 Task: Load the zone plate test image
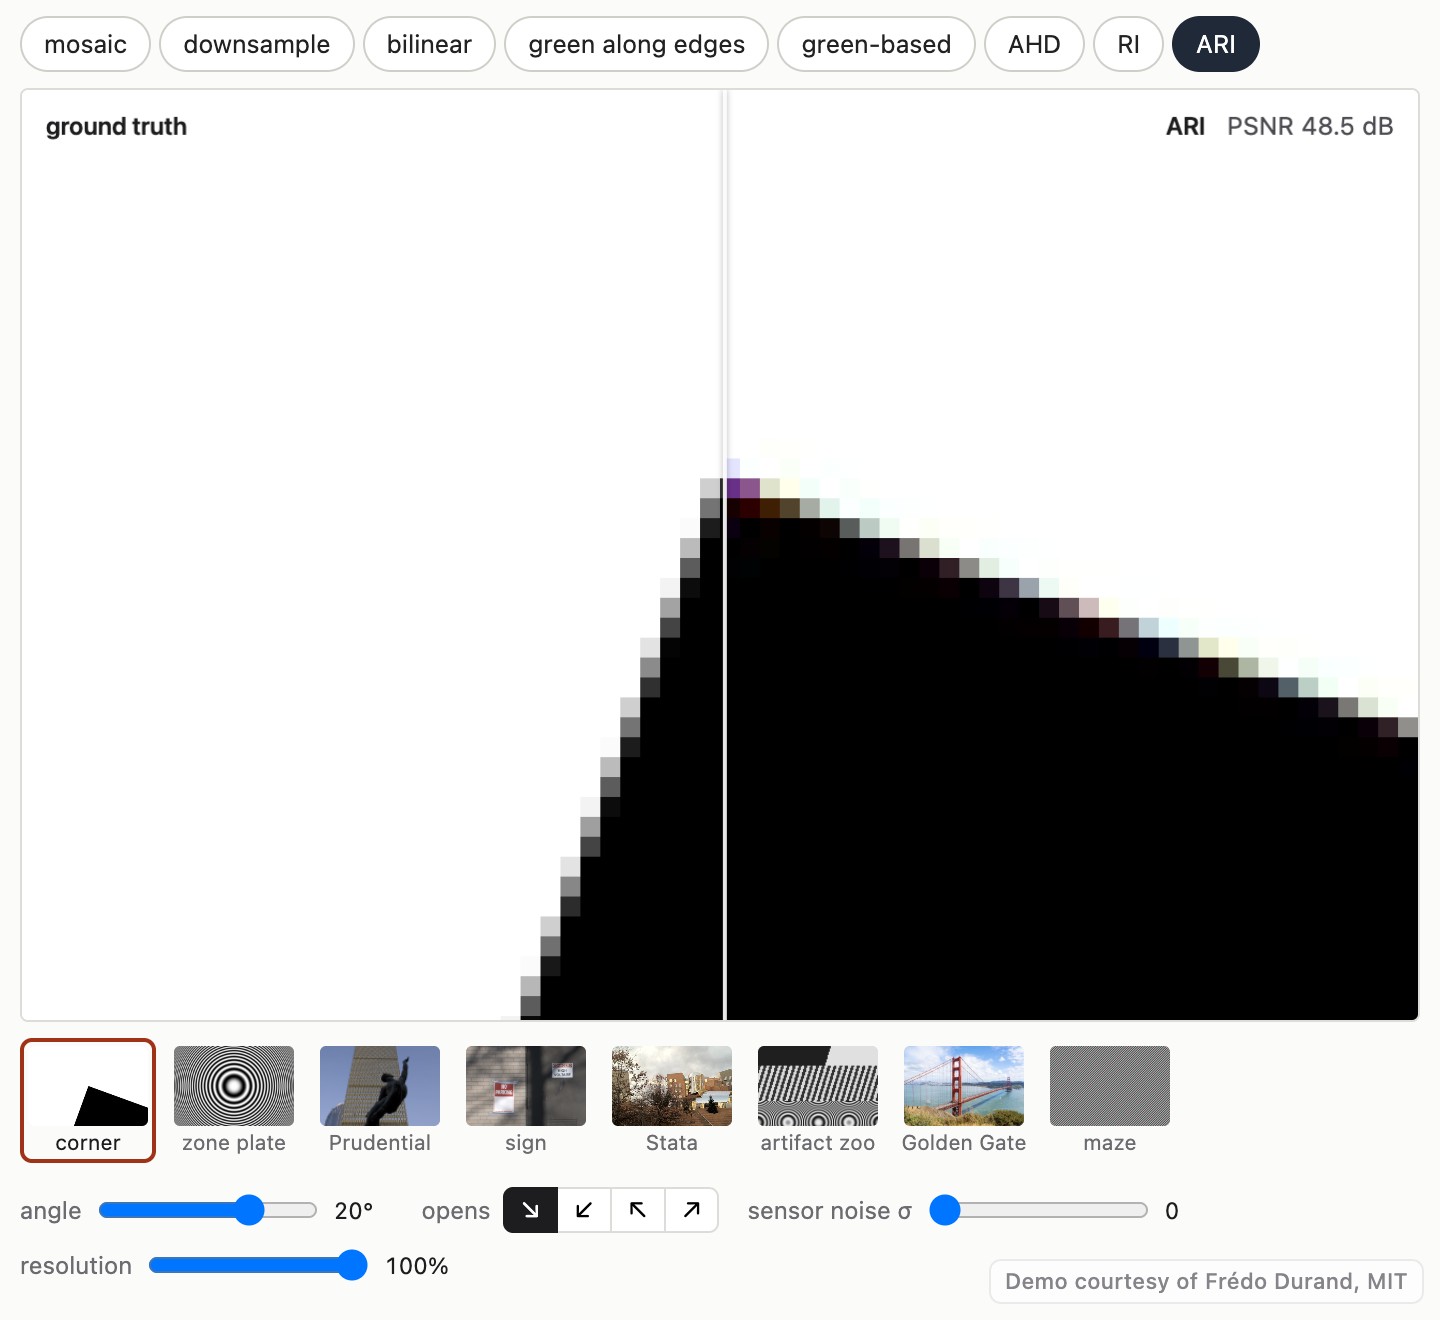tap(234, 1100)
